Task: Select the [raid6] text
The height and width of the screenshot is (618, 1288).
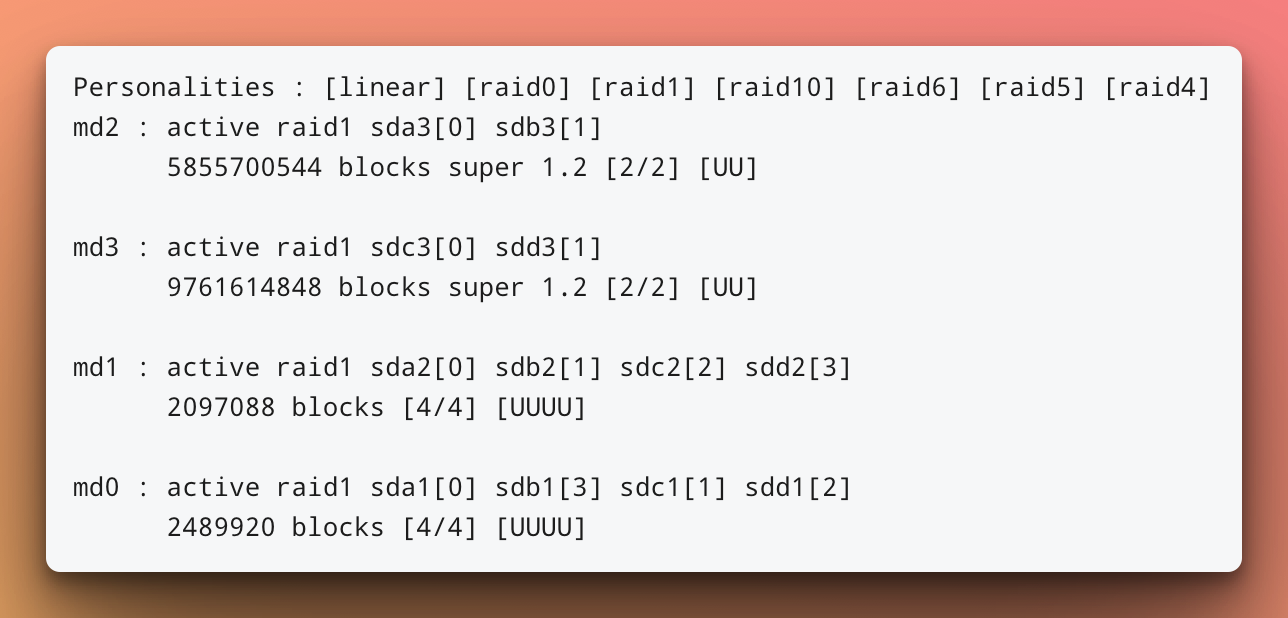Action: (908, 88)
